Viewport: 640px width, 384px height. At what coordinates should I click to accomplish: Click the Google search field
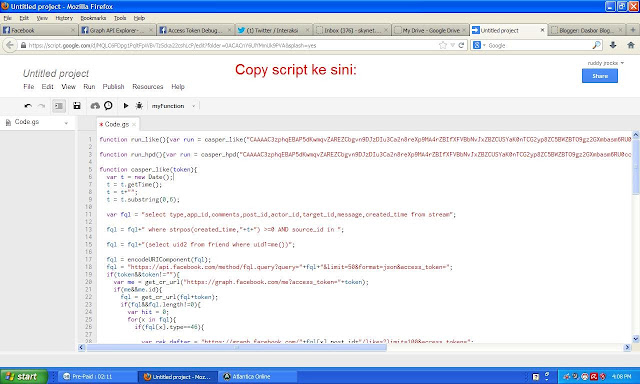point(539,46)
